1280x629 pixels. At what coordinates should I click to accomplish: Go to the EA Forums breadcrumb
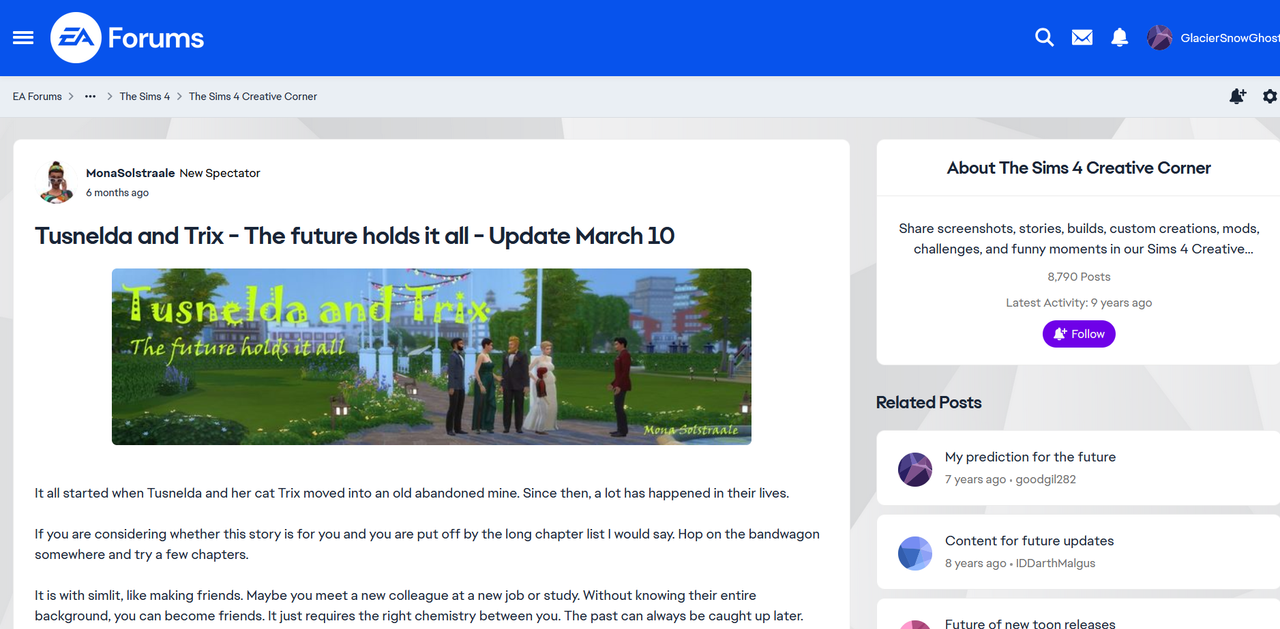[37, 96]
